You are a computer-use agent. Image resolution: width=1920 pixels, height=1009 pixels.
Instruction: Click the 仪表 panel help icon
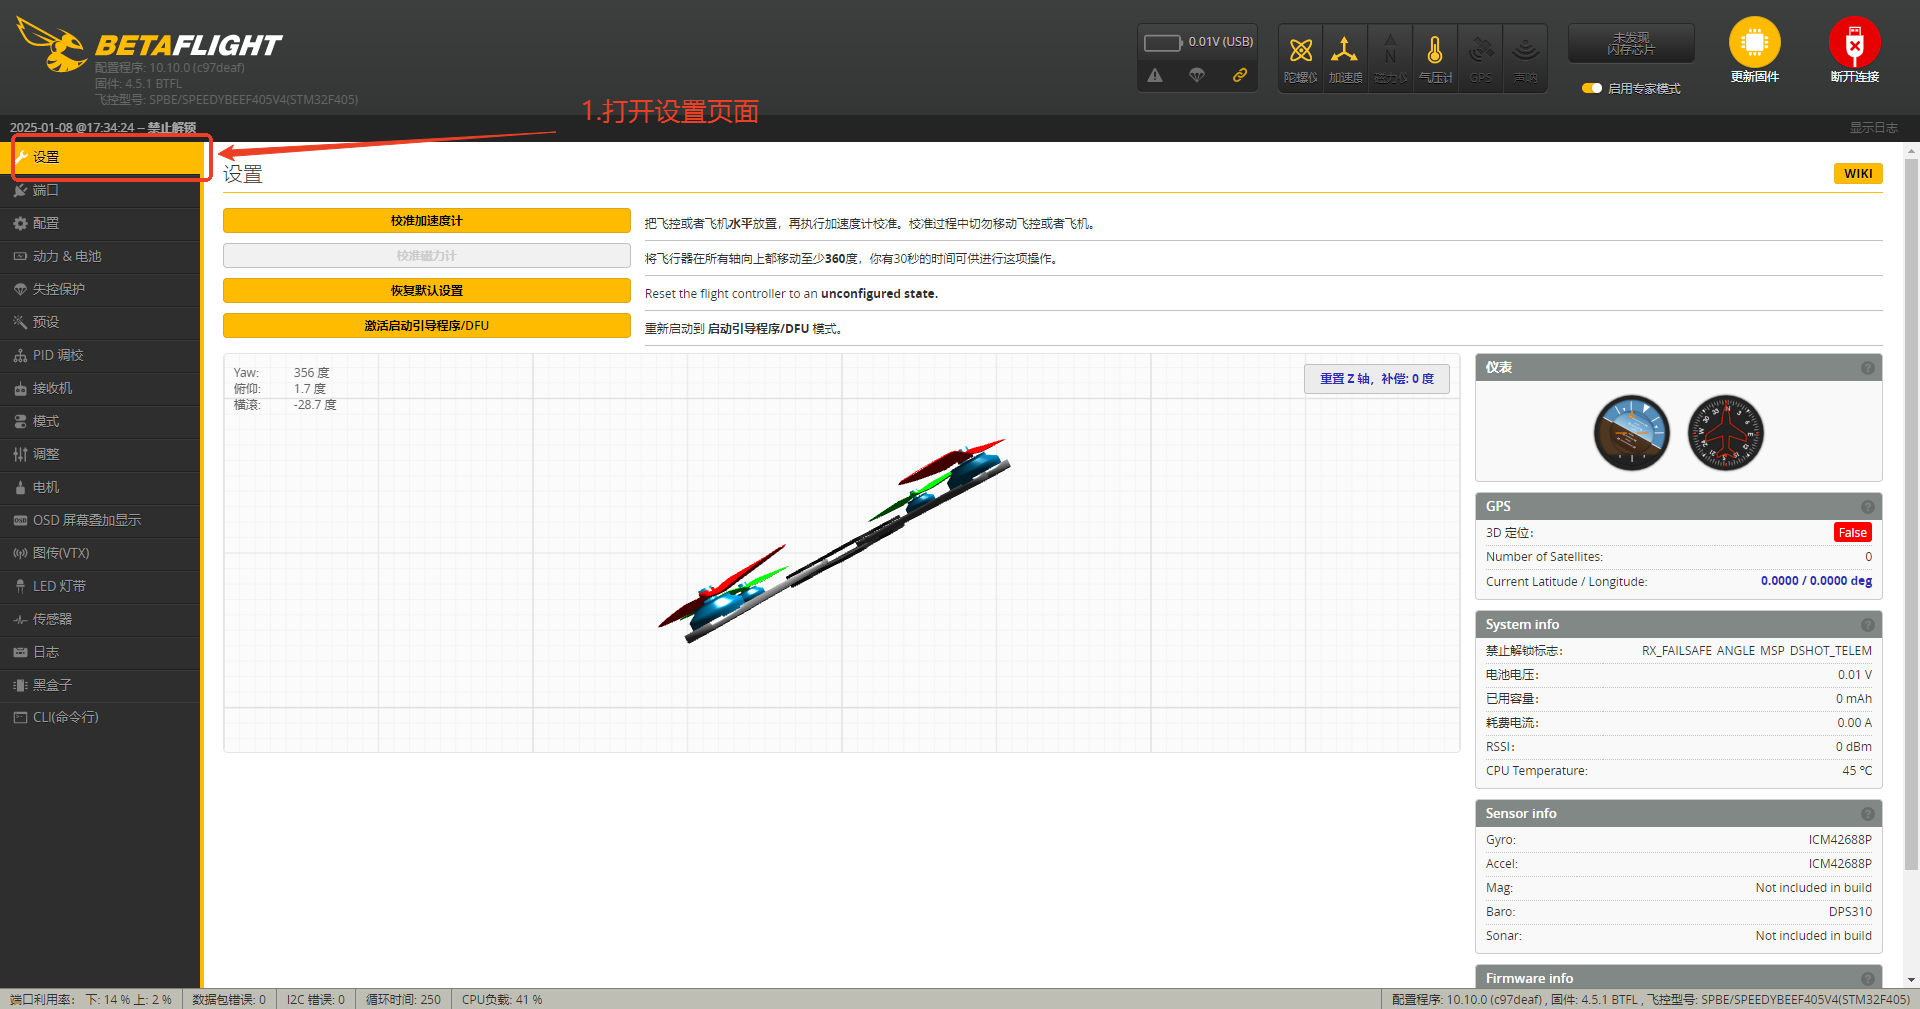pyautogui.click(x=1867, y=368)
